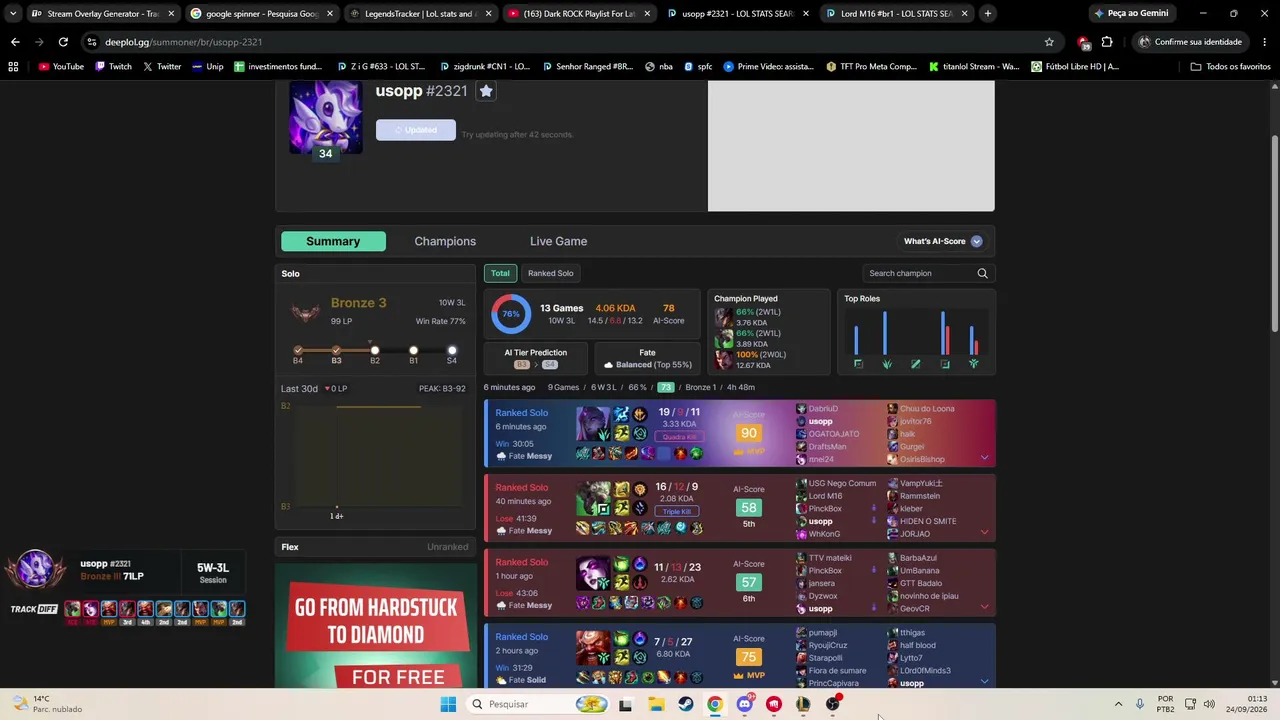1280x720 pixels.
Task: Click the jungle role icon under Top Roles
Action: (x=887, y=364)
